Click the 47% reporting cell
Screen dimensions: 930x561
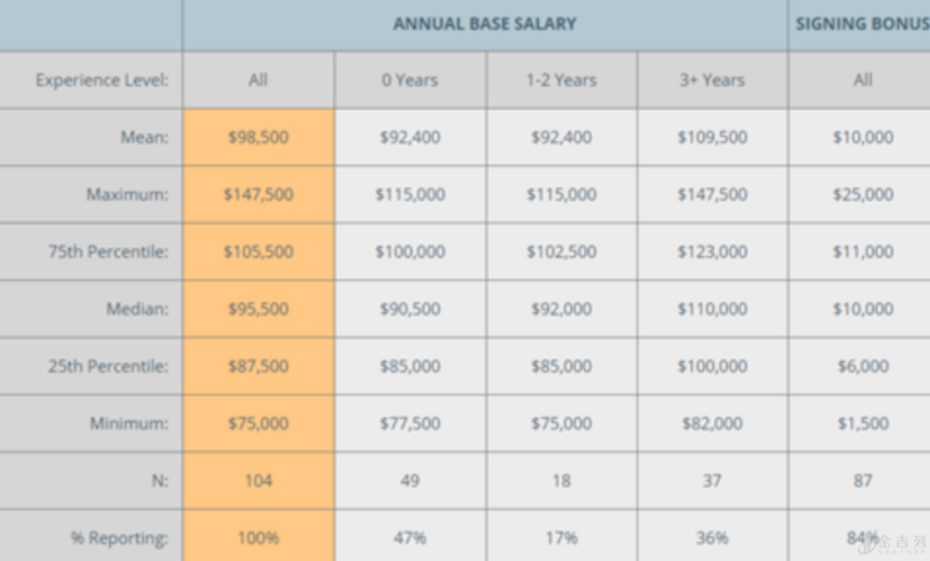(410, 538)
